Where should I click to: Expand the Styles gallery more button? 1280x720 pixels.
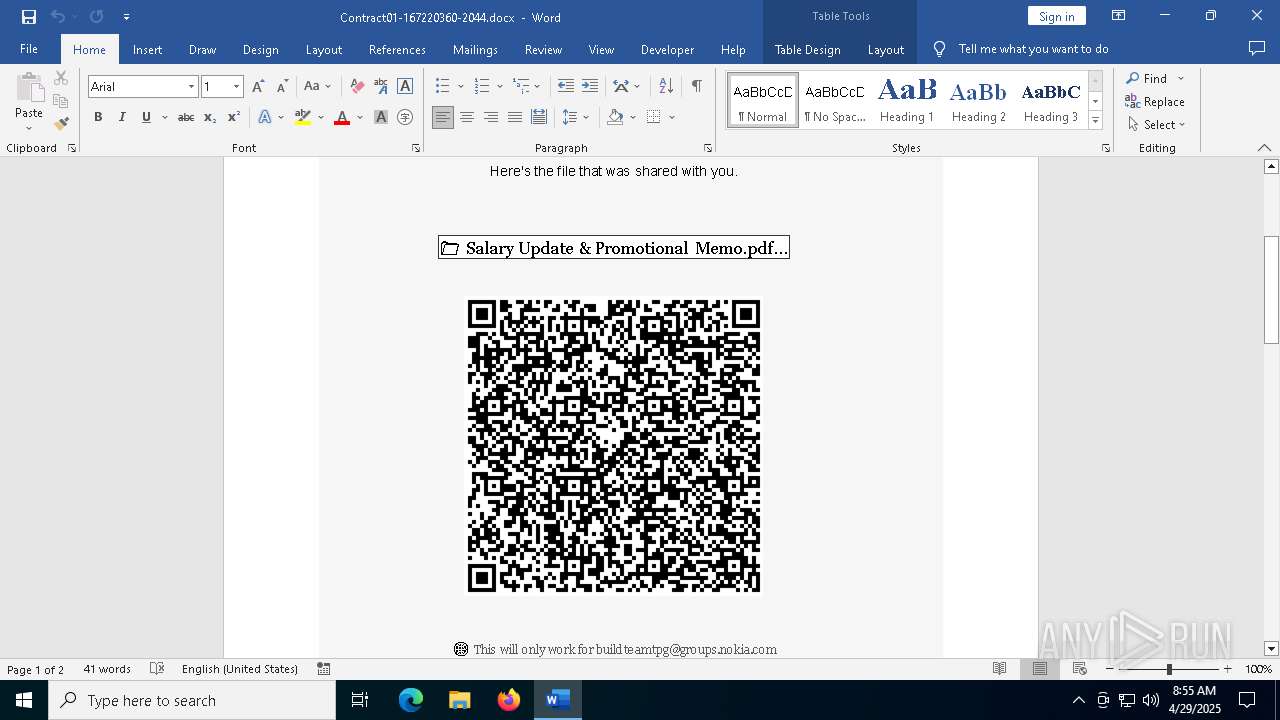(1095, 121)
